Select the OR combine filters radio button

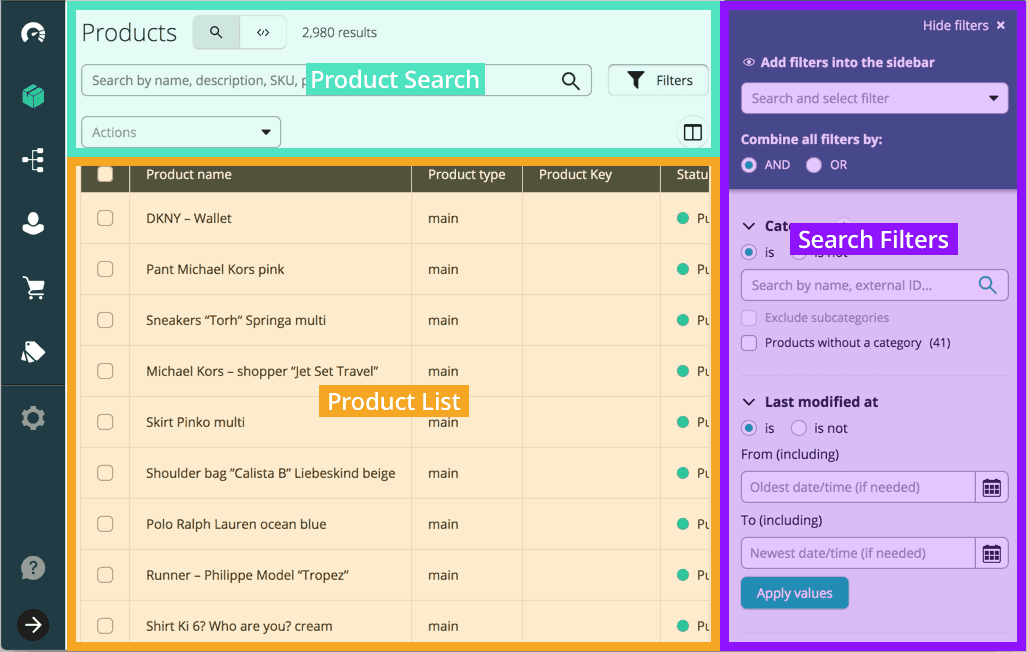814,165
